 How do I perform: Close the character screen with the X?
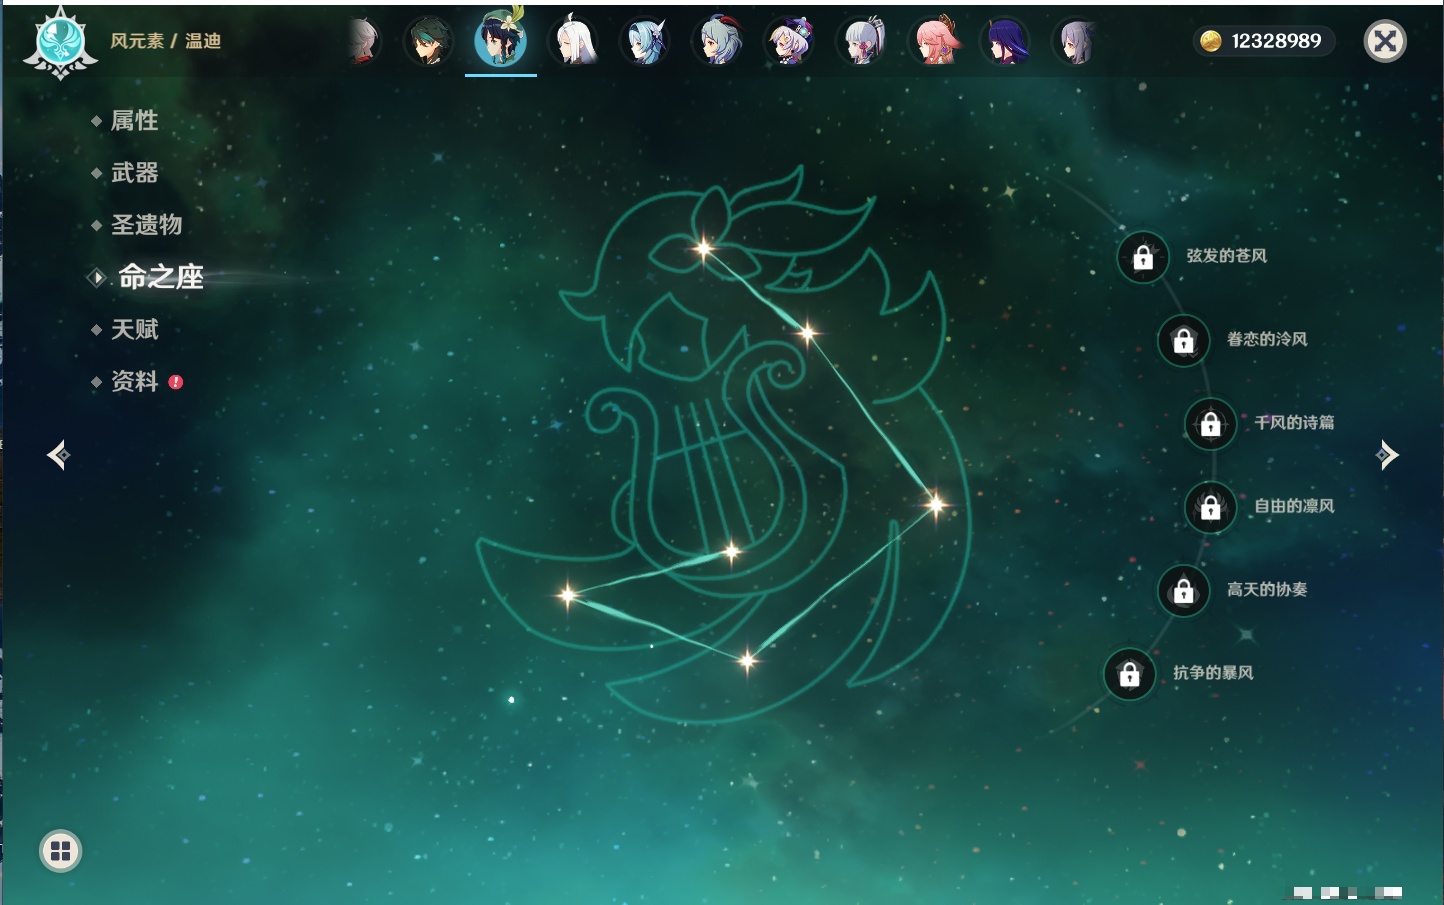1385,41
